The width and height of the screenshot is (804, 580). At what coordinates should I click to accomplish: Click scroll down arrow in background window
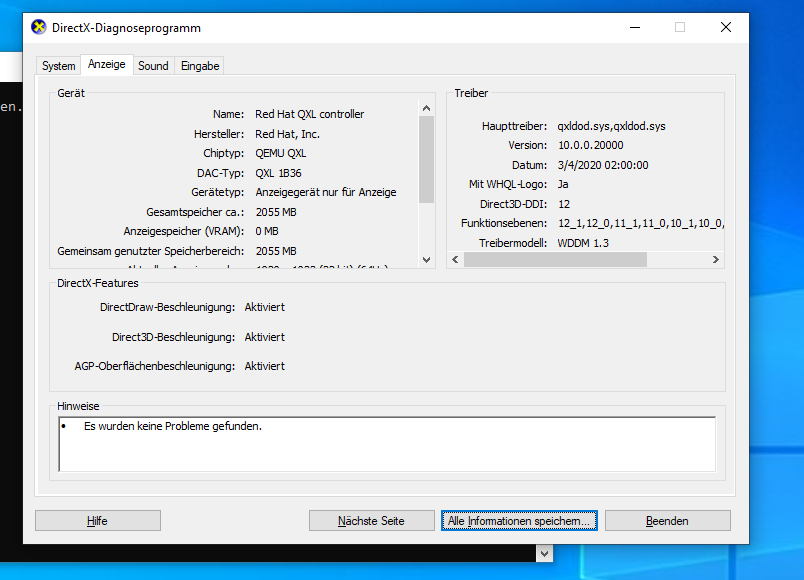tap(545, 553)
